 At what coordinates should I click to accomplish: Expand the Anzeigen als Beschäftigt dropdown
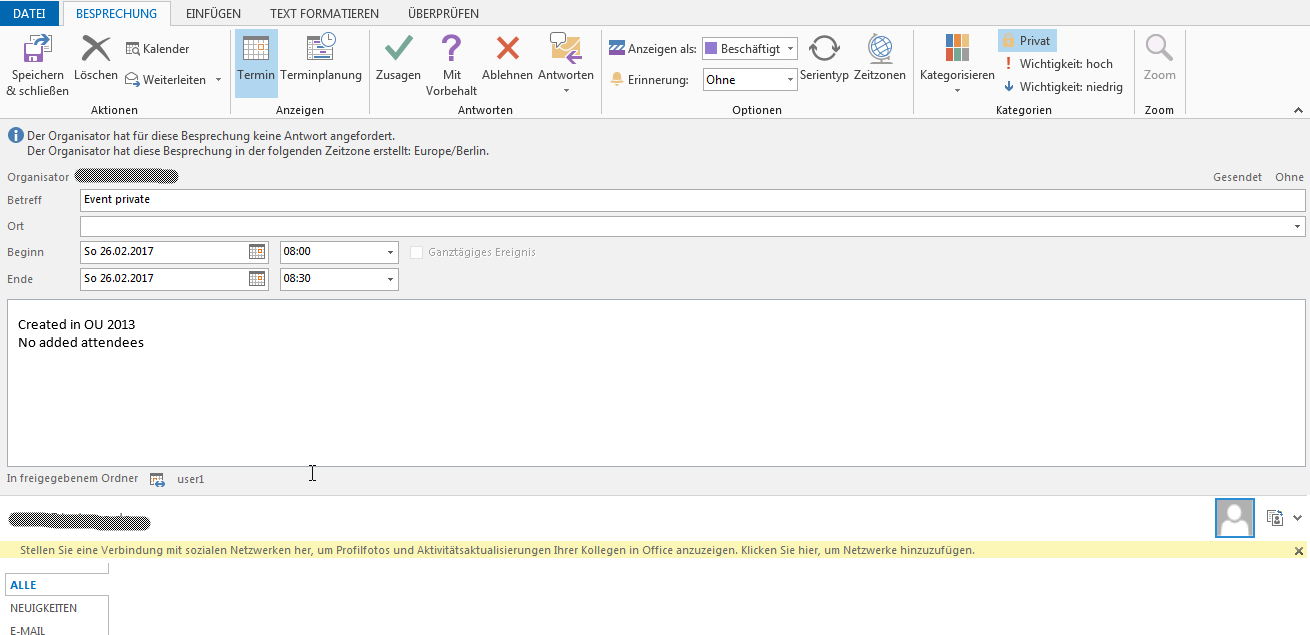(790, 49)
